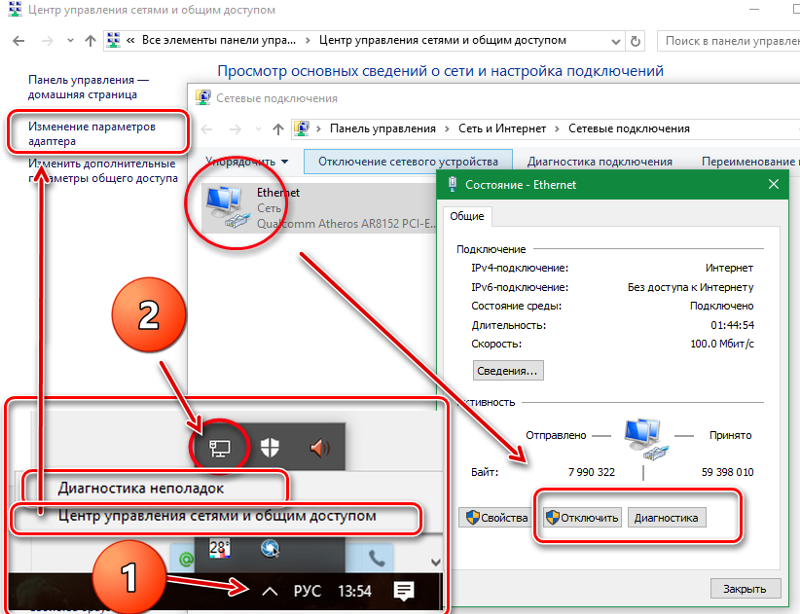Click back arrow in Сетевые подключения window
Viewport: 800px width, 614px height.
click(x=207, y=129)
